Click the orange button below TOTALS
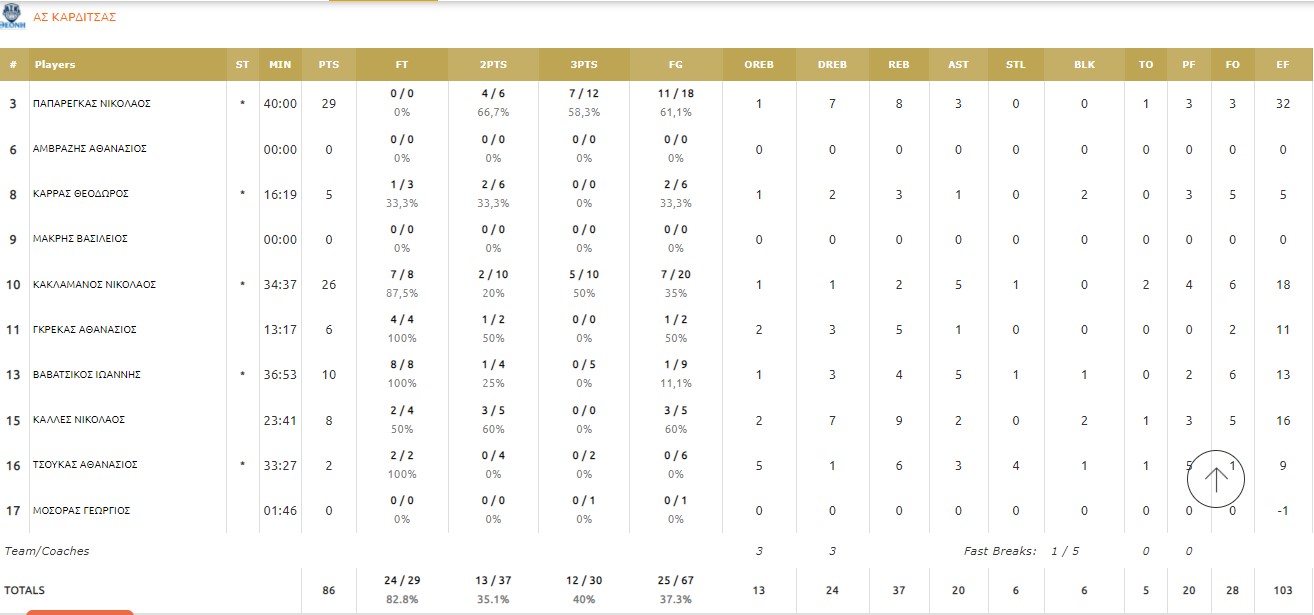Screen dimensions: 1314x615 pos(80,611)
